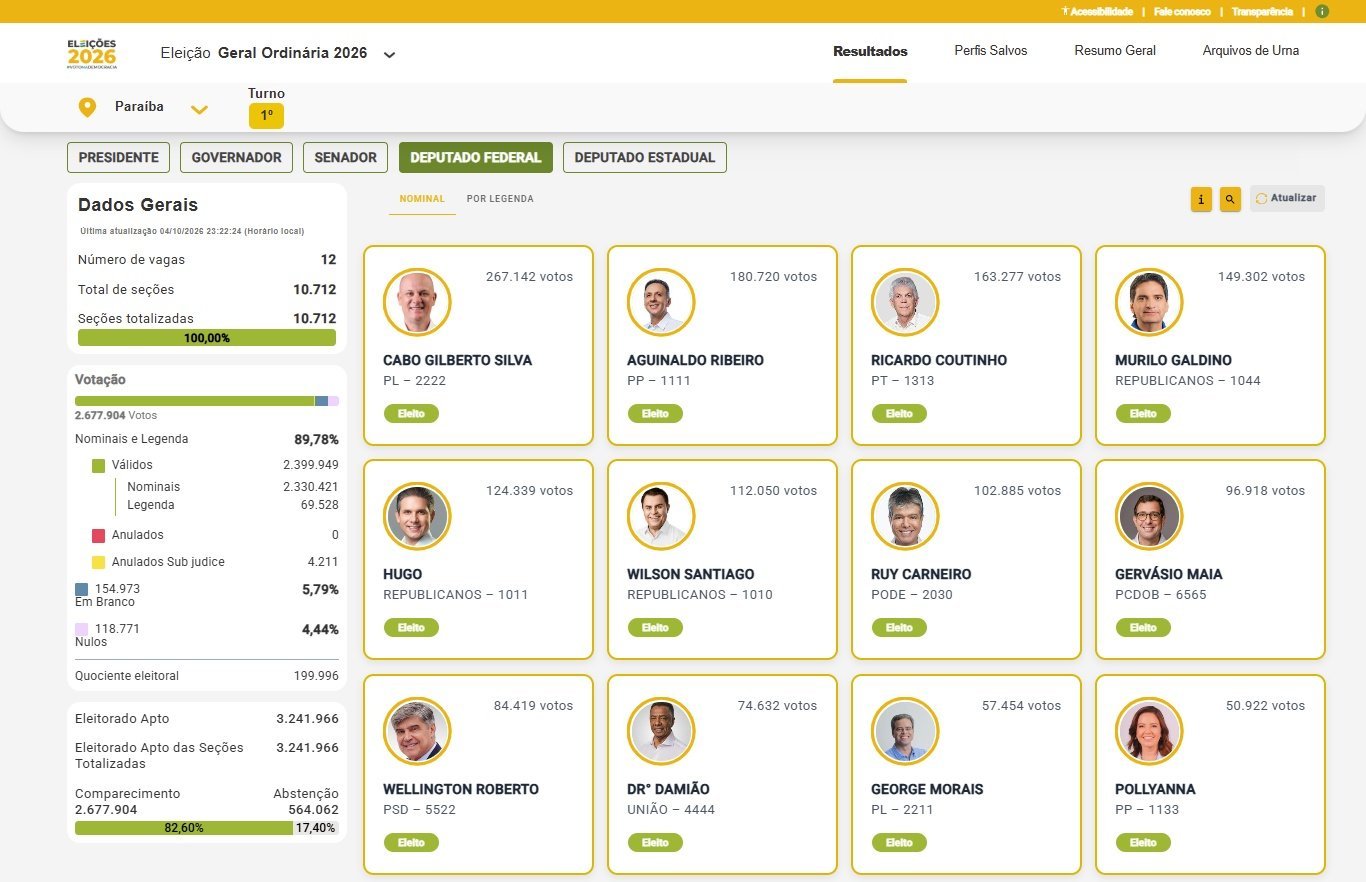
Task: Switch to Presidente results
Action: [x=119, y=157]
